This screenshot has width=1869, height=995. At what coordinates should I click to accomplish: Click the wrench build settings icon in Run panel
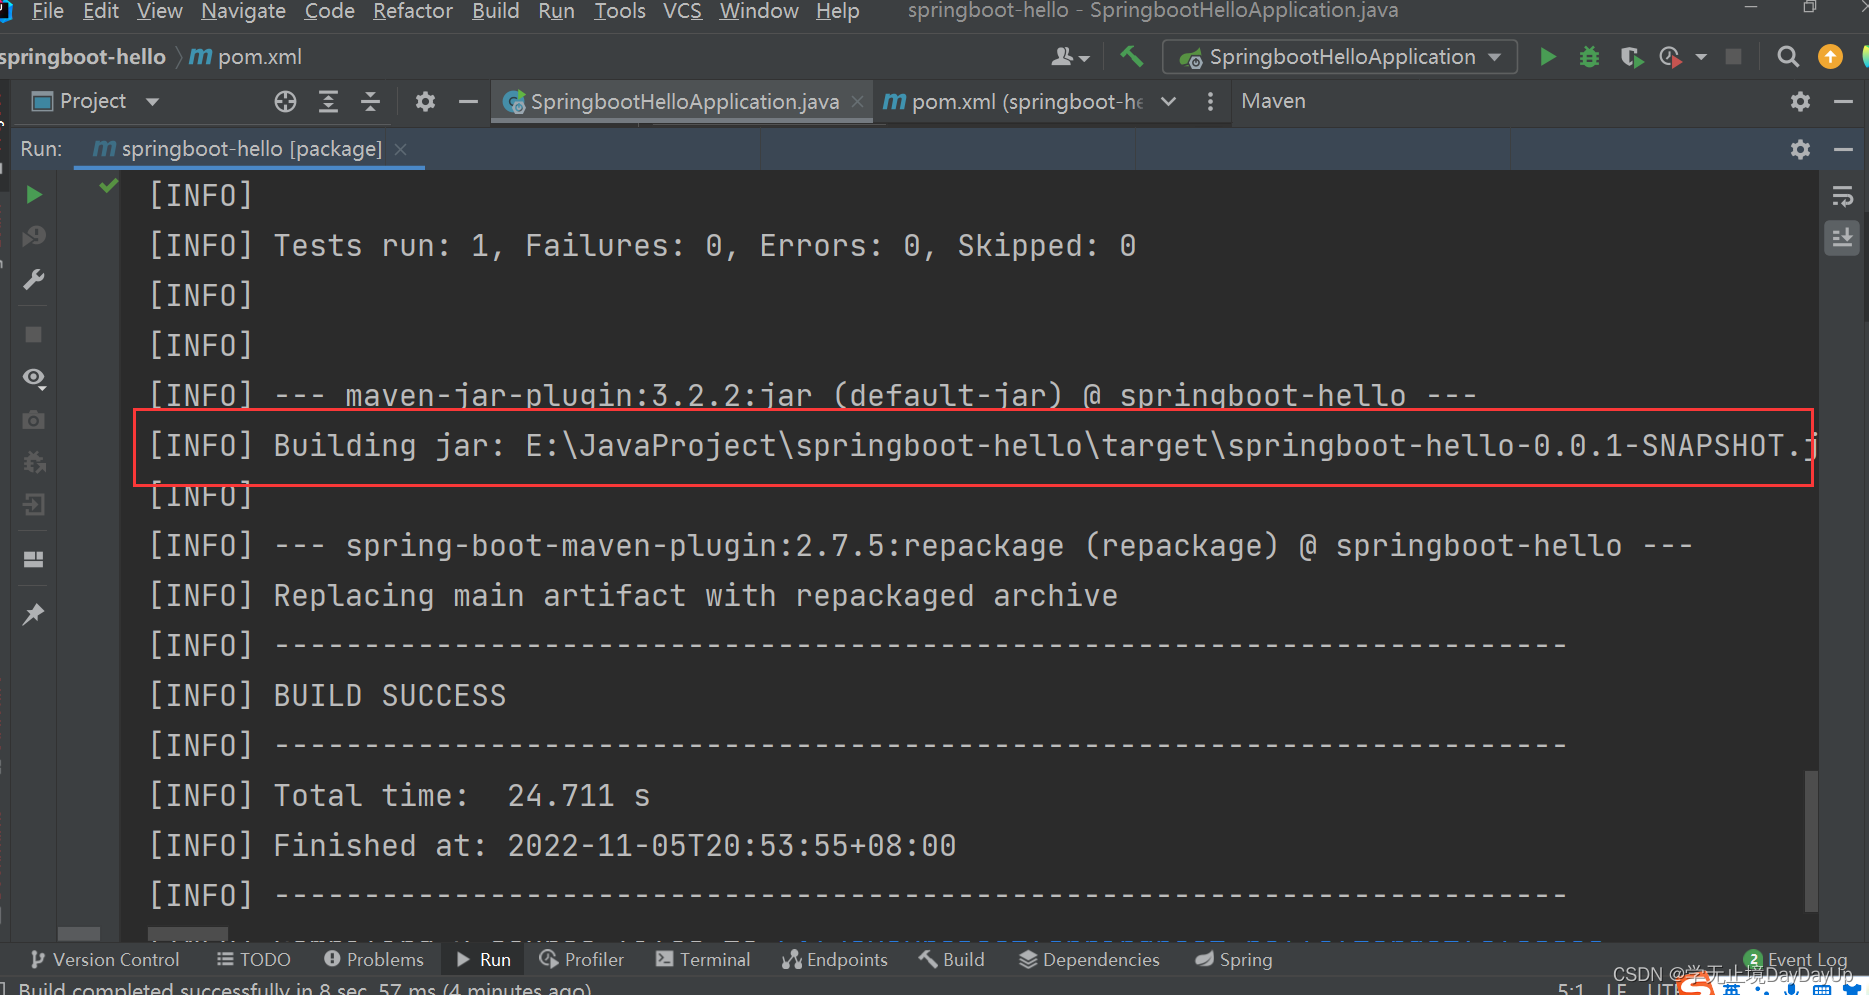[x=34, y=279]
